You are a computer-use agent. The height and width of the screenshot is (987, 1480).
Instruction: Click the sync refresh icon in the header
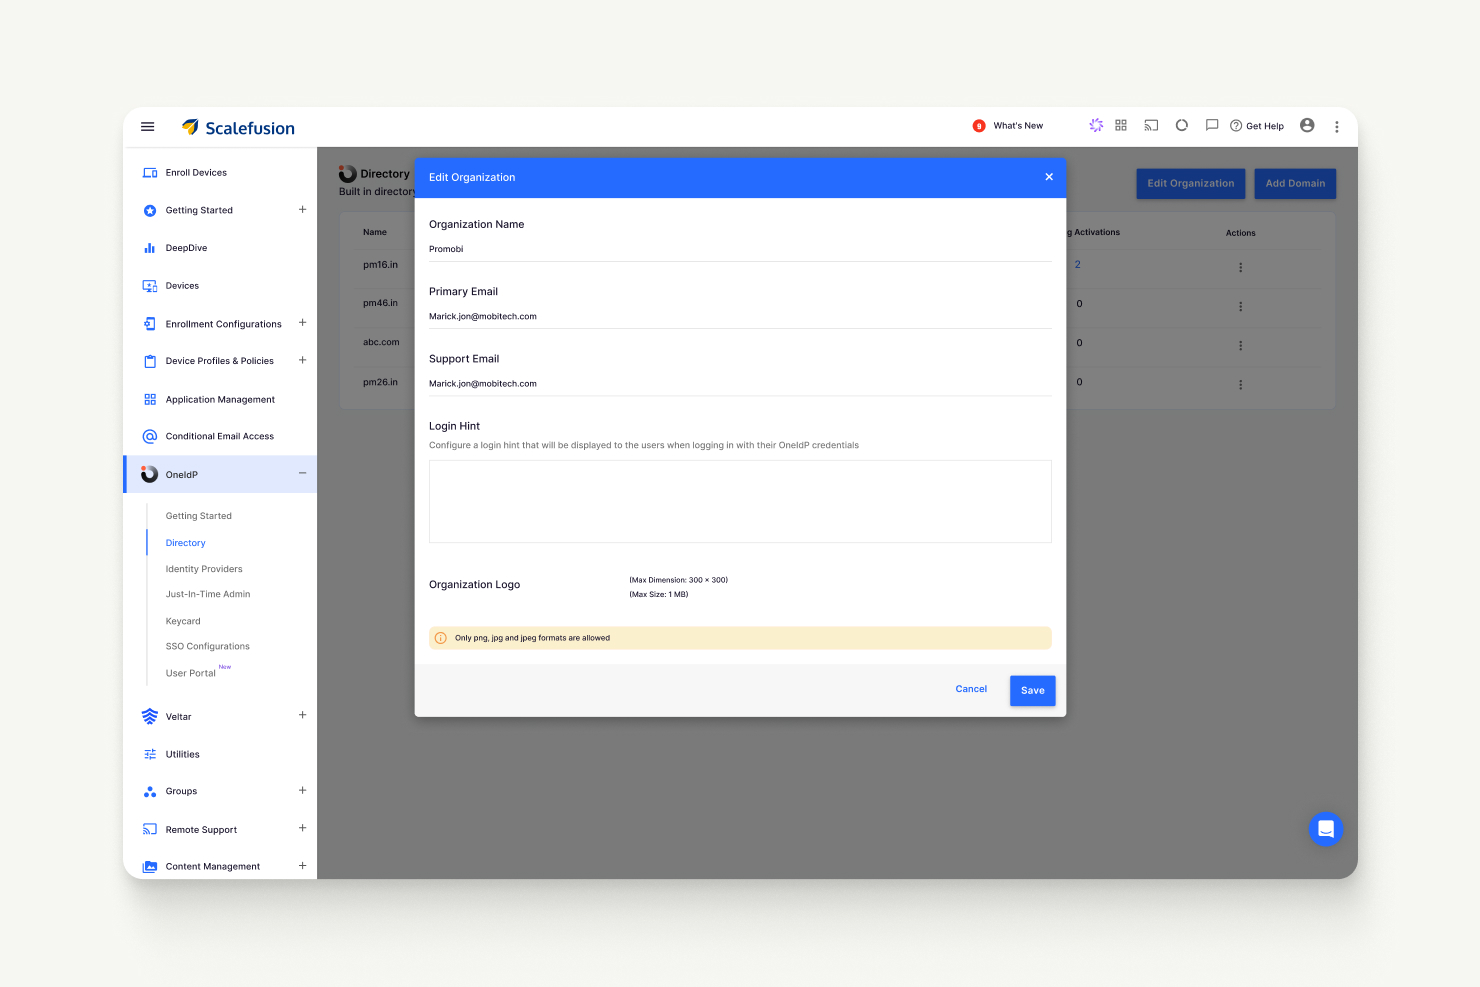tap(1182, 125)
